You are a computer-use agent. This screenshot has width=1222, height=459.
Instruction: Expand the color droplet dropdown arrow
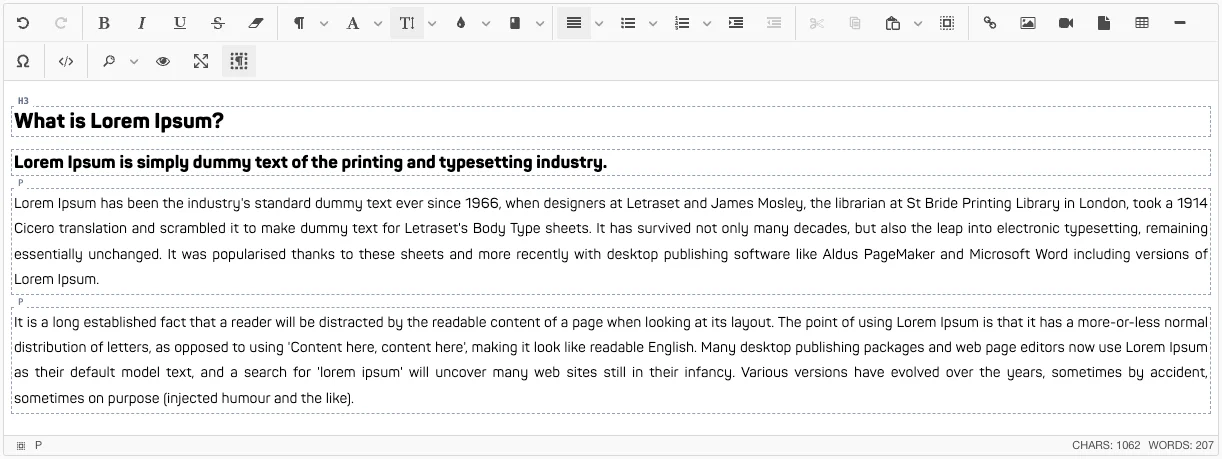(x=486, y=23)
